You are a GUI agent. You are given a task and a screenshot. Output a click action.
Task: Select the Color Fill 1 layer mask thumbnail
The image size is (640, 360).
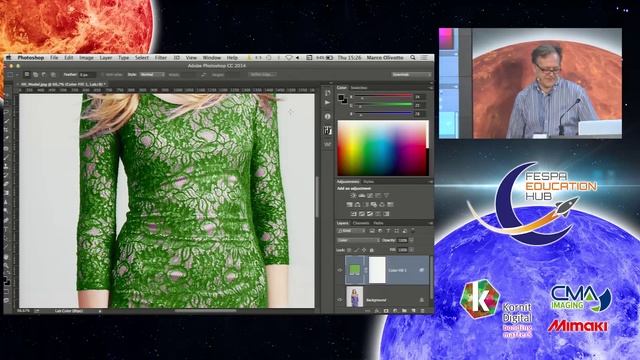pyautogui.click(x=377, y=270)
